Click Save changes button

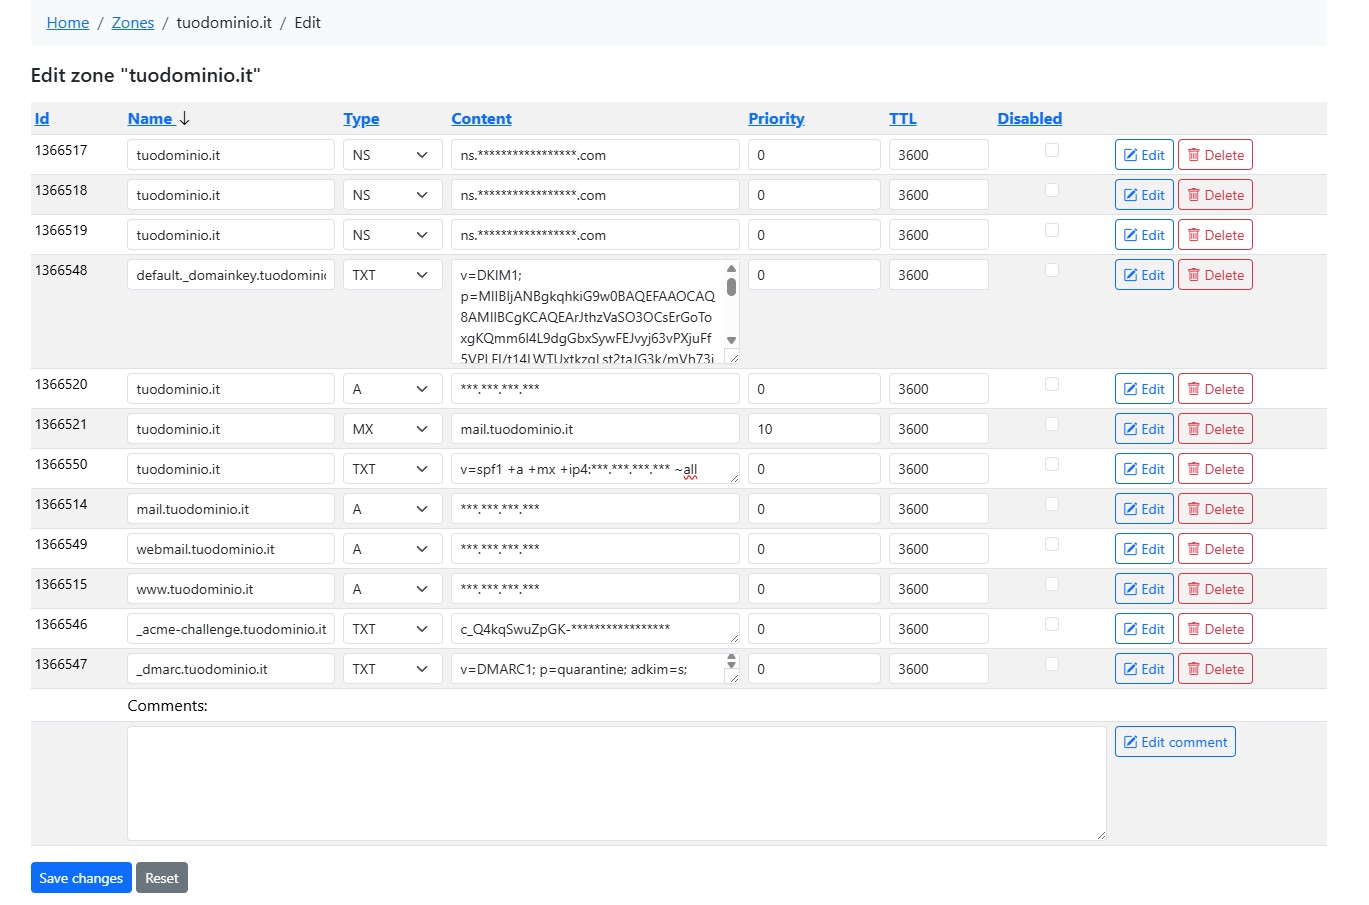(81, 878)
